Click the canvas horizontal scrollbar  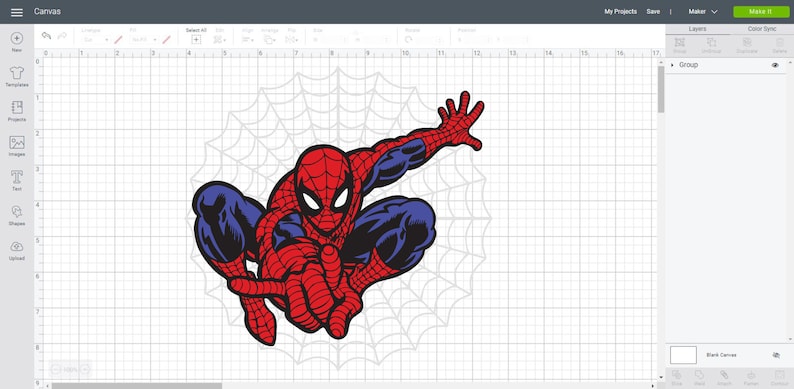pos(137,386)
